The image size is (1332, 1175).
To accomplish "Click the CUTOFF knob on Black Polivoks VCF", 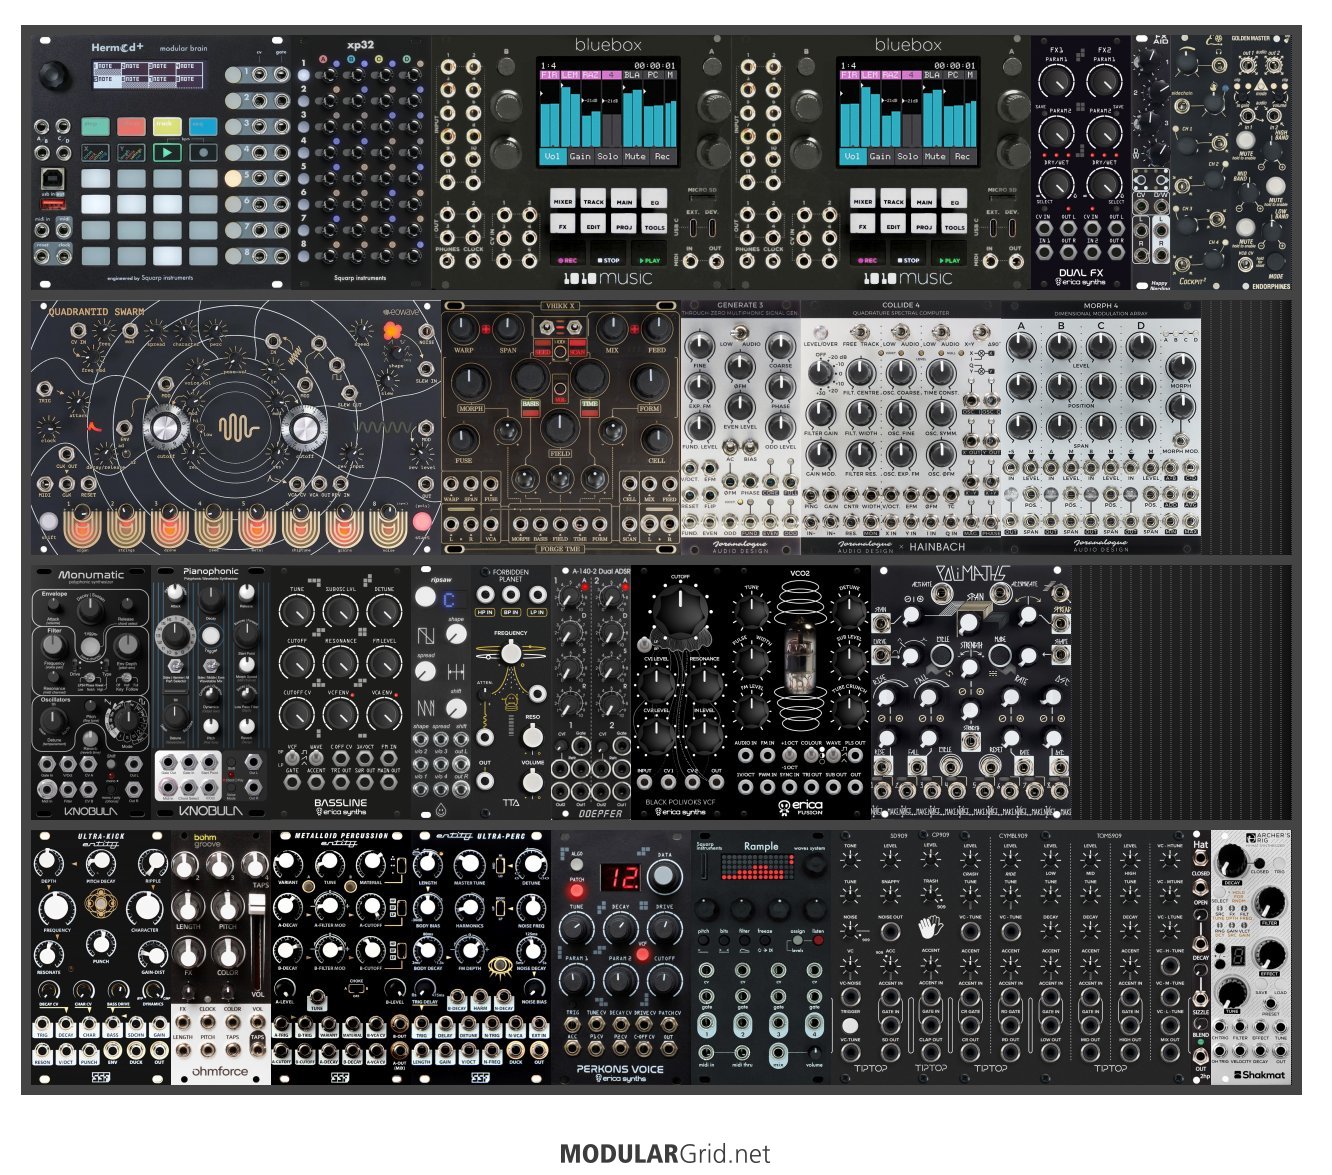I will click(x=680, y=610).
